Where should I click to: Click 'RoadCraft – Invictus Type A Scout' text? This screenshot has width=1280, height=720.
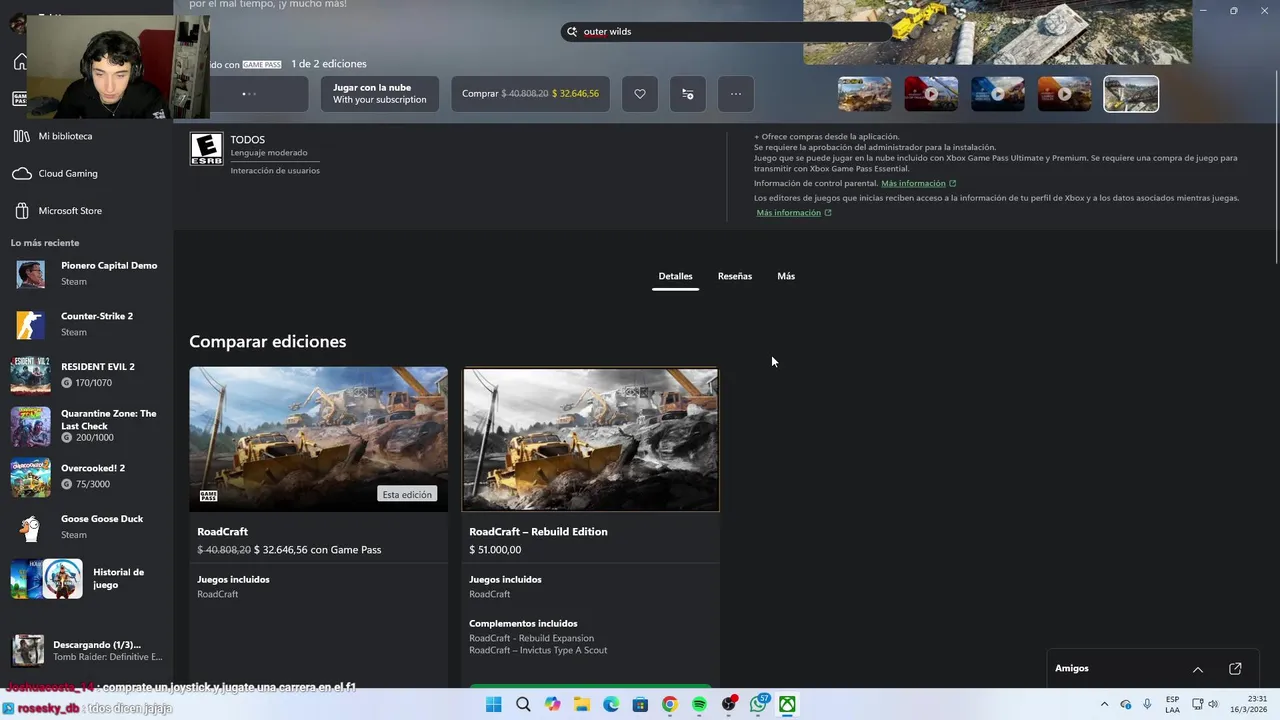(538, 650)
